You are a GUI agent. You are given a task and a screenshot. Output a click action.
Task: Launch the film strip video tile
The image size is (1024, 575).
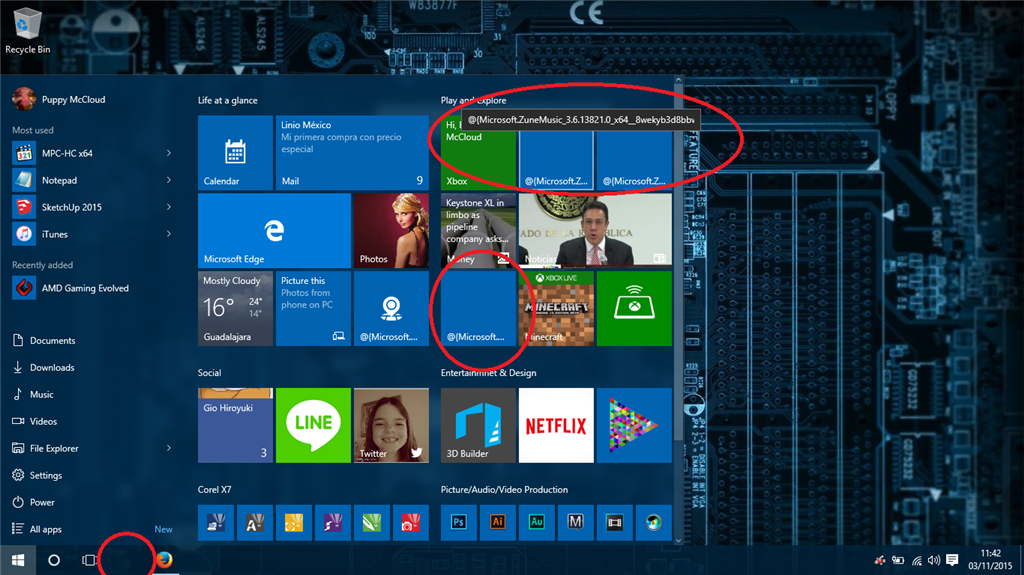pos(615,523)
